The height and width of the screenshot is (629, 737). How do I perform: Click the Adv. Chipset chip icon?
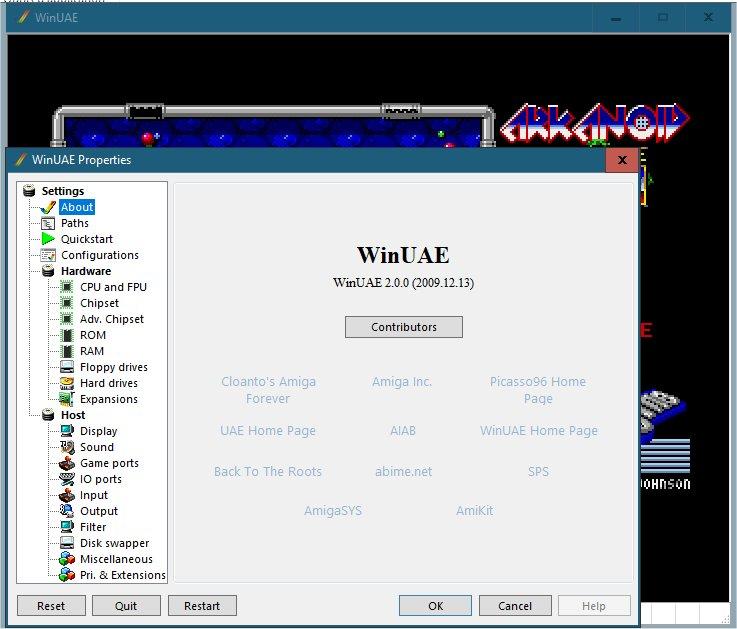coord(67,319)
